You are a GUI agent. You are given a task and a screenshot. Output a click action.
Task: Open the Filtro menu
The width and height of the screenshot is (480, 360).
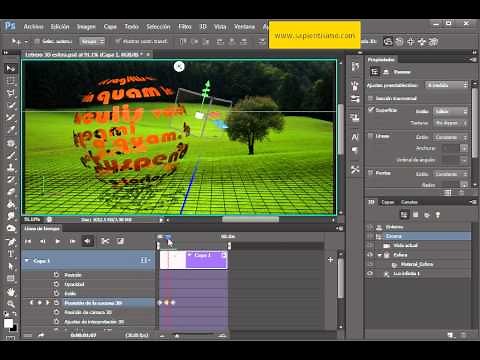[x=185, y=27]
